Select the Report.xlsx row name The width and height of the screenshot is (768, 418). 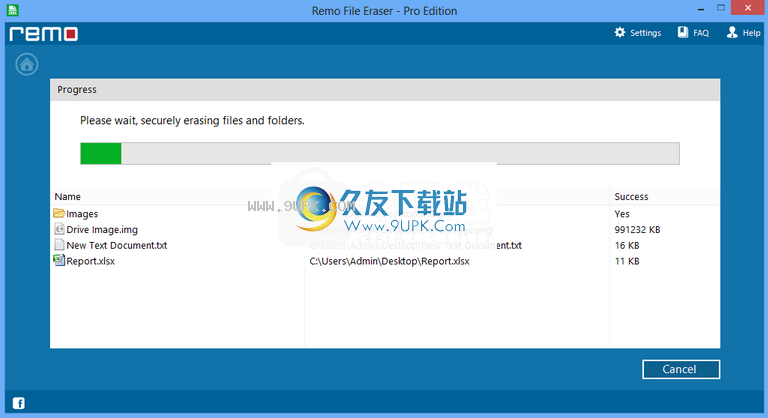point(91,261)
